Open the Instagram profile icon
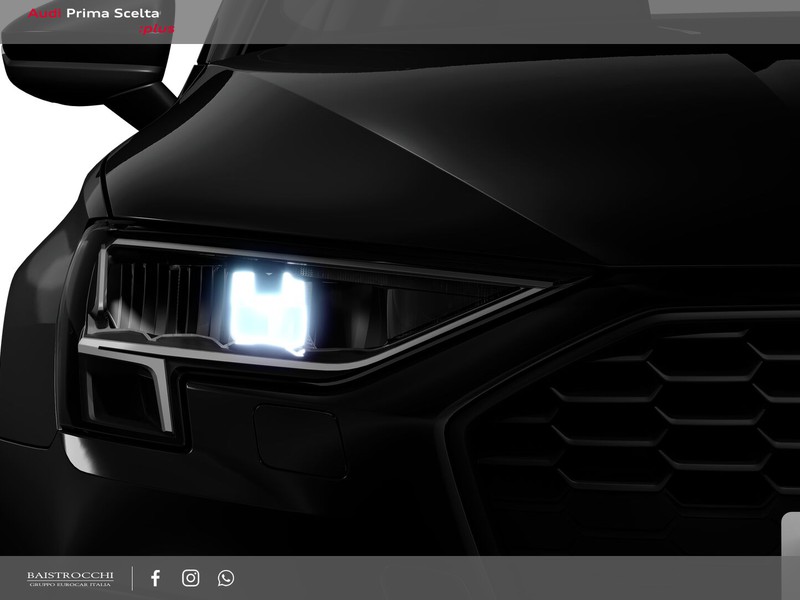This screenshot has width=800, height=600. coord(190,578)
